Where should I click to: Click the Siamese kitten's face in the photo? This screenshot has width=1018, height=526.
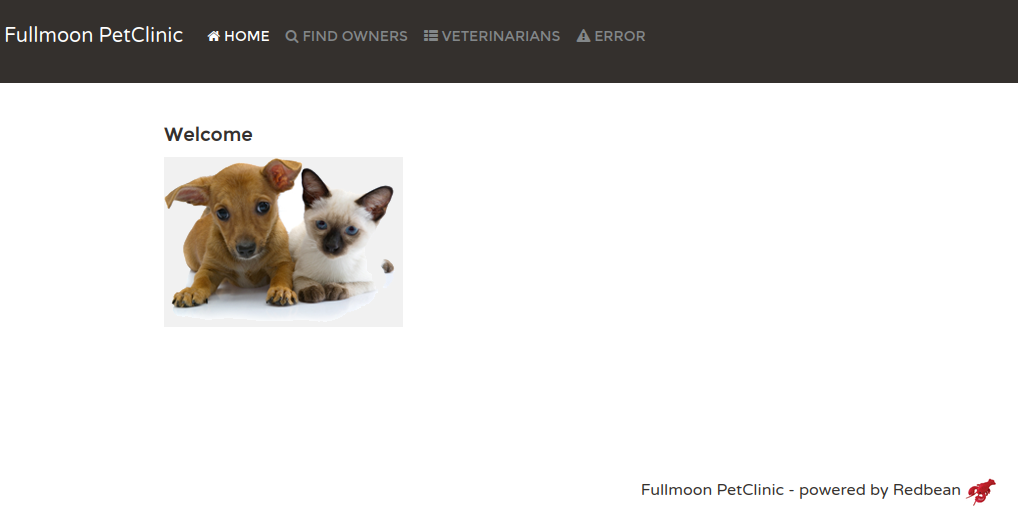click(336, 229)
